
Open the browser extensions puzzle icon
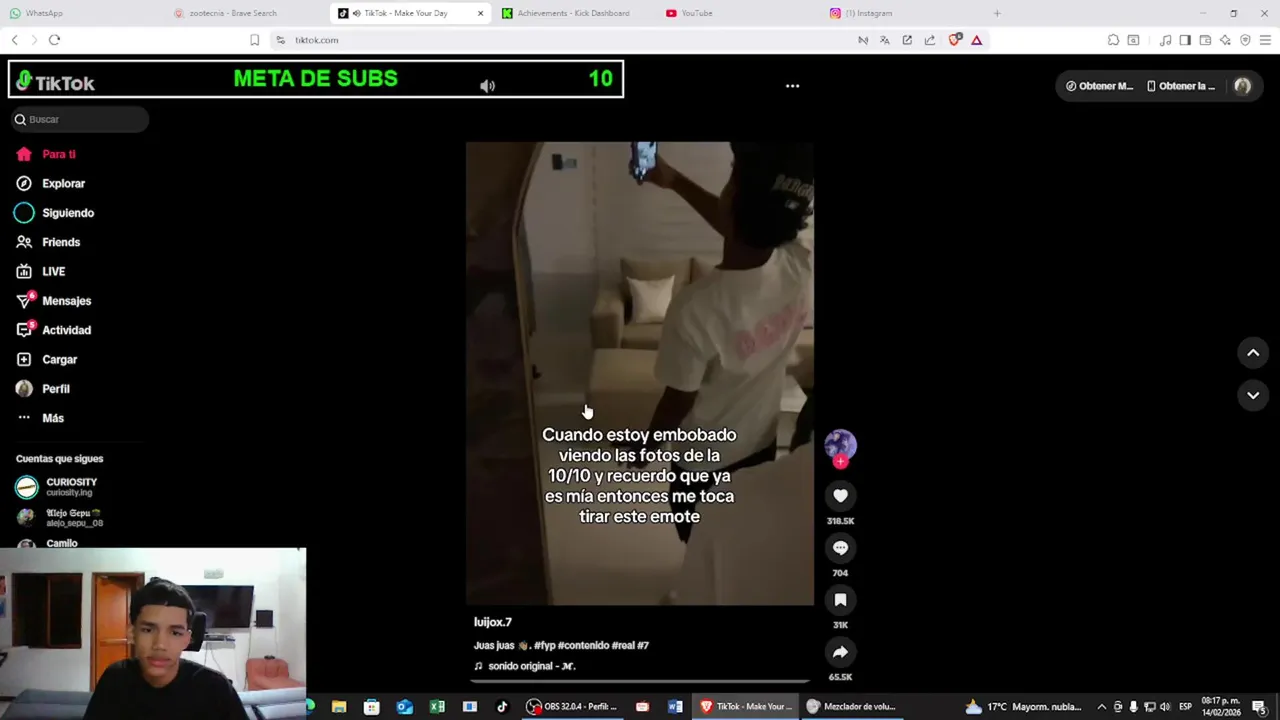pos(1113,40)
